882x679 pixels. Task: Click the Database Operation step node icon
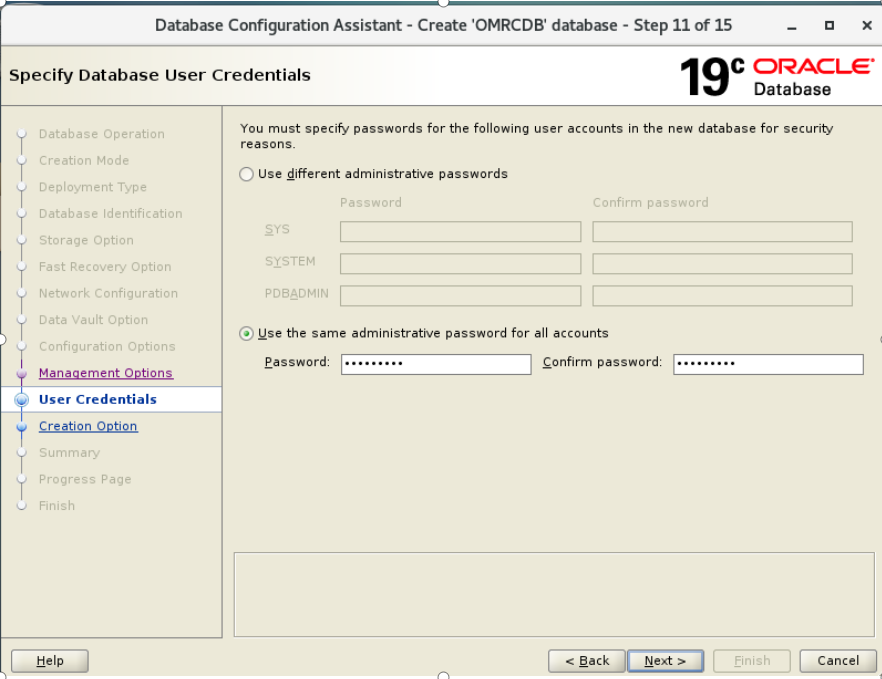click(23, 134)
